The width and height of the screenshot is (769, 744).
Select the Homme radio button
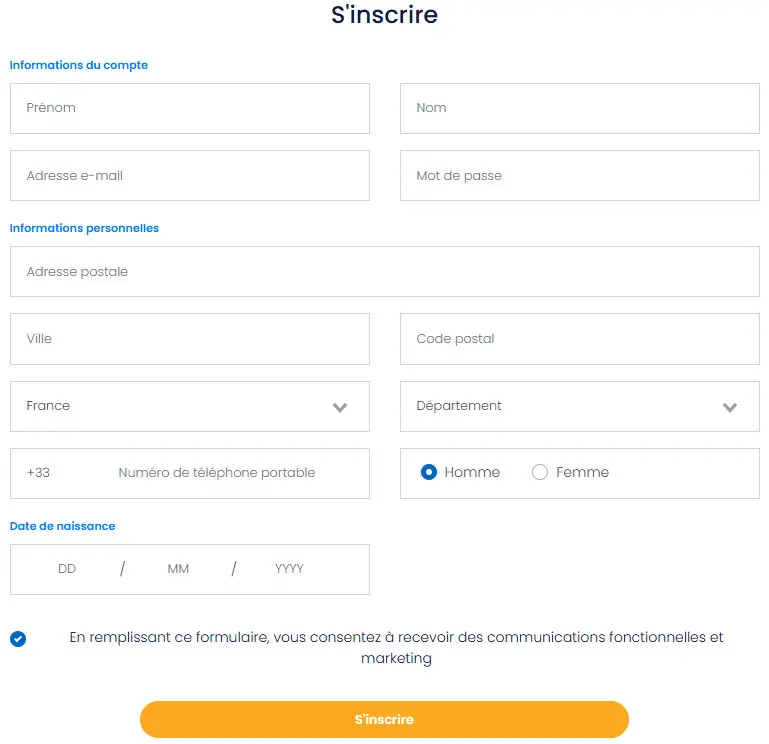tap(429, 472)
